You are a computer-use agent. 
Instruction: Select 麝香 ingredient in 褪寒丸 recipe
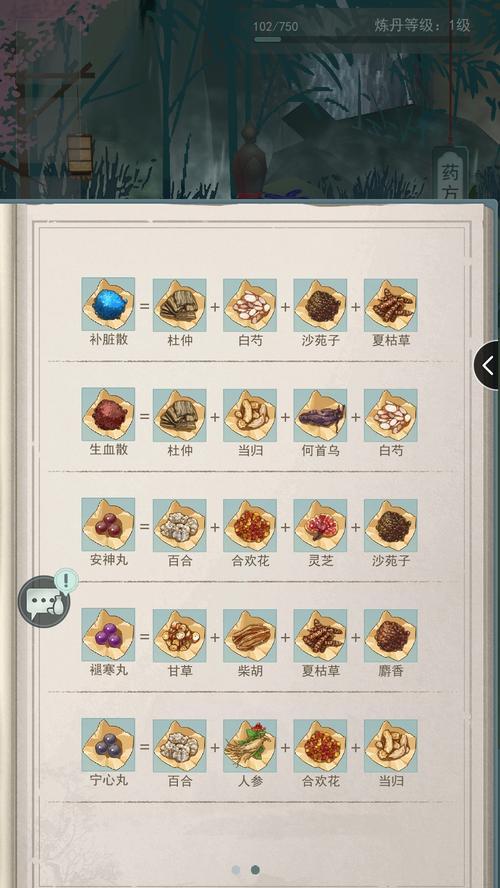[x=391, y=636]
